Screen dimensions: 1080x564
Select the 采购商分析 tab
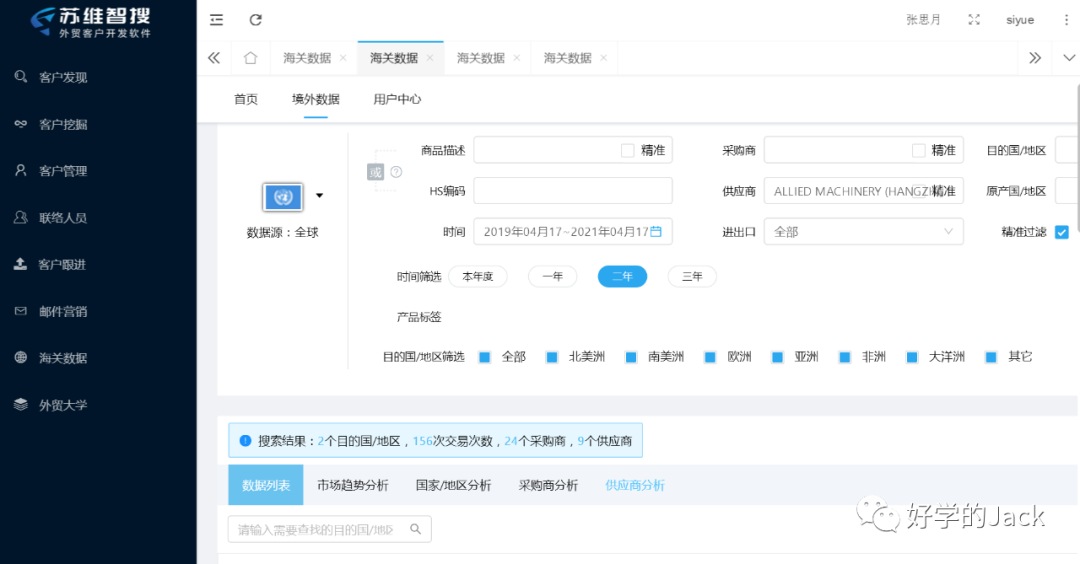pos(548,485)
